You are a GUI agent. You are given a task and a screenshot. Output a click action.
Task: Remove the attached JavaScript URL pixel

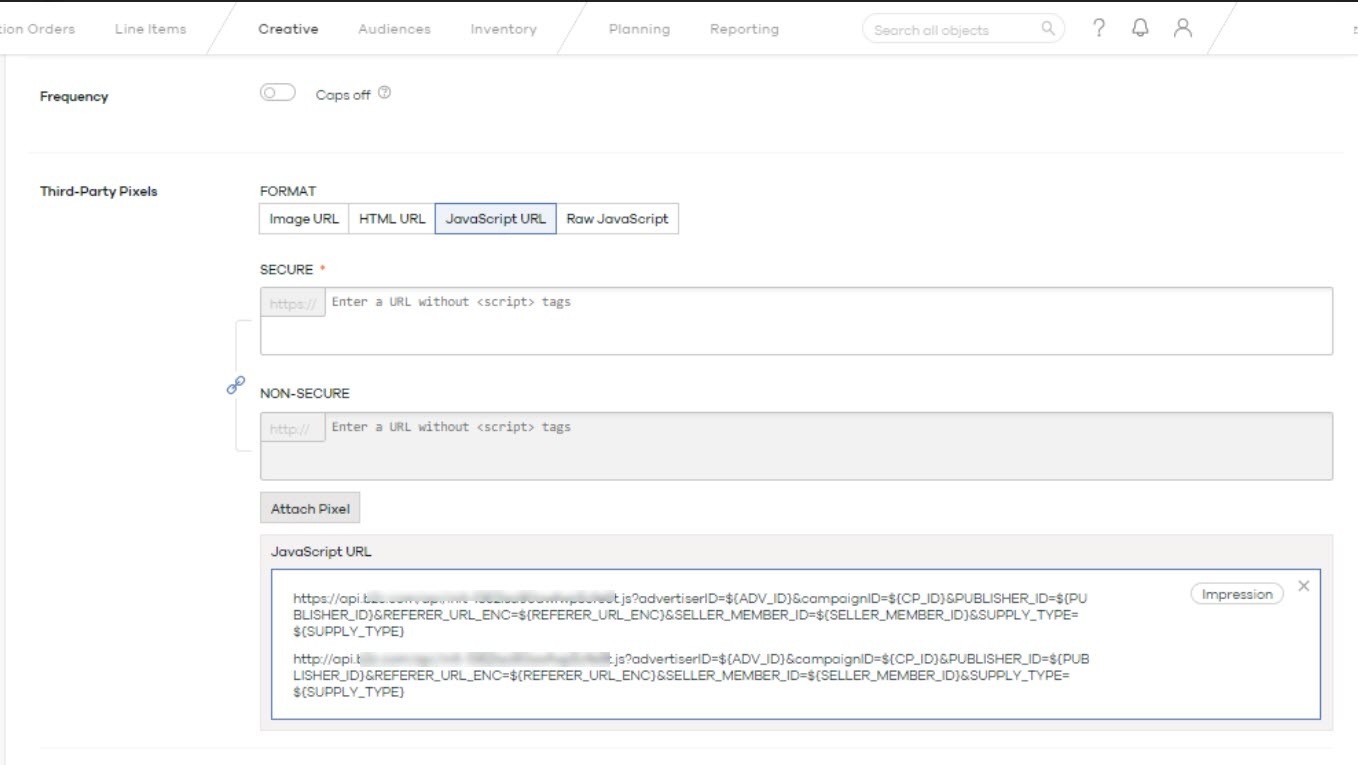tap(1303, 586)
